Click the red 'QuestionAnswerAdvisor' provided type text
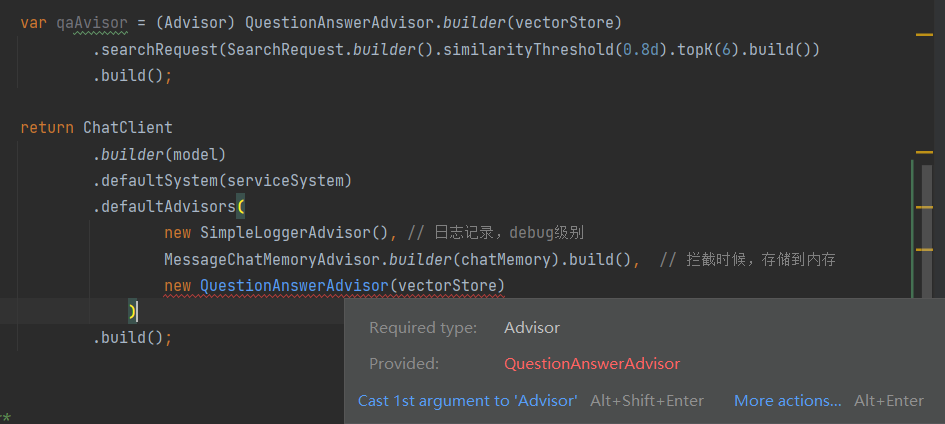 pos(592,364)
